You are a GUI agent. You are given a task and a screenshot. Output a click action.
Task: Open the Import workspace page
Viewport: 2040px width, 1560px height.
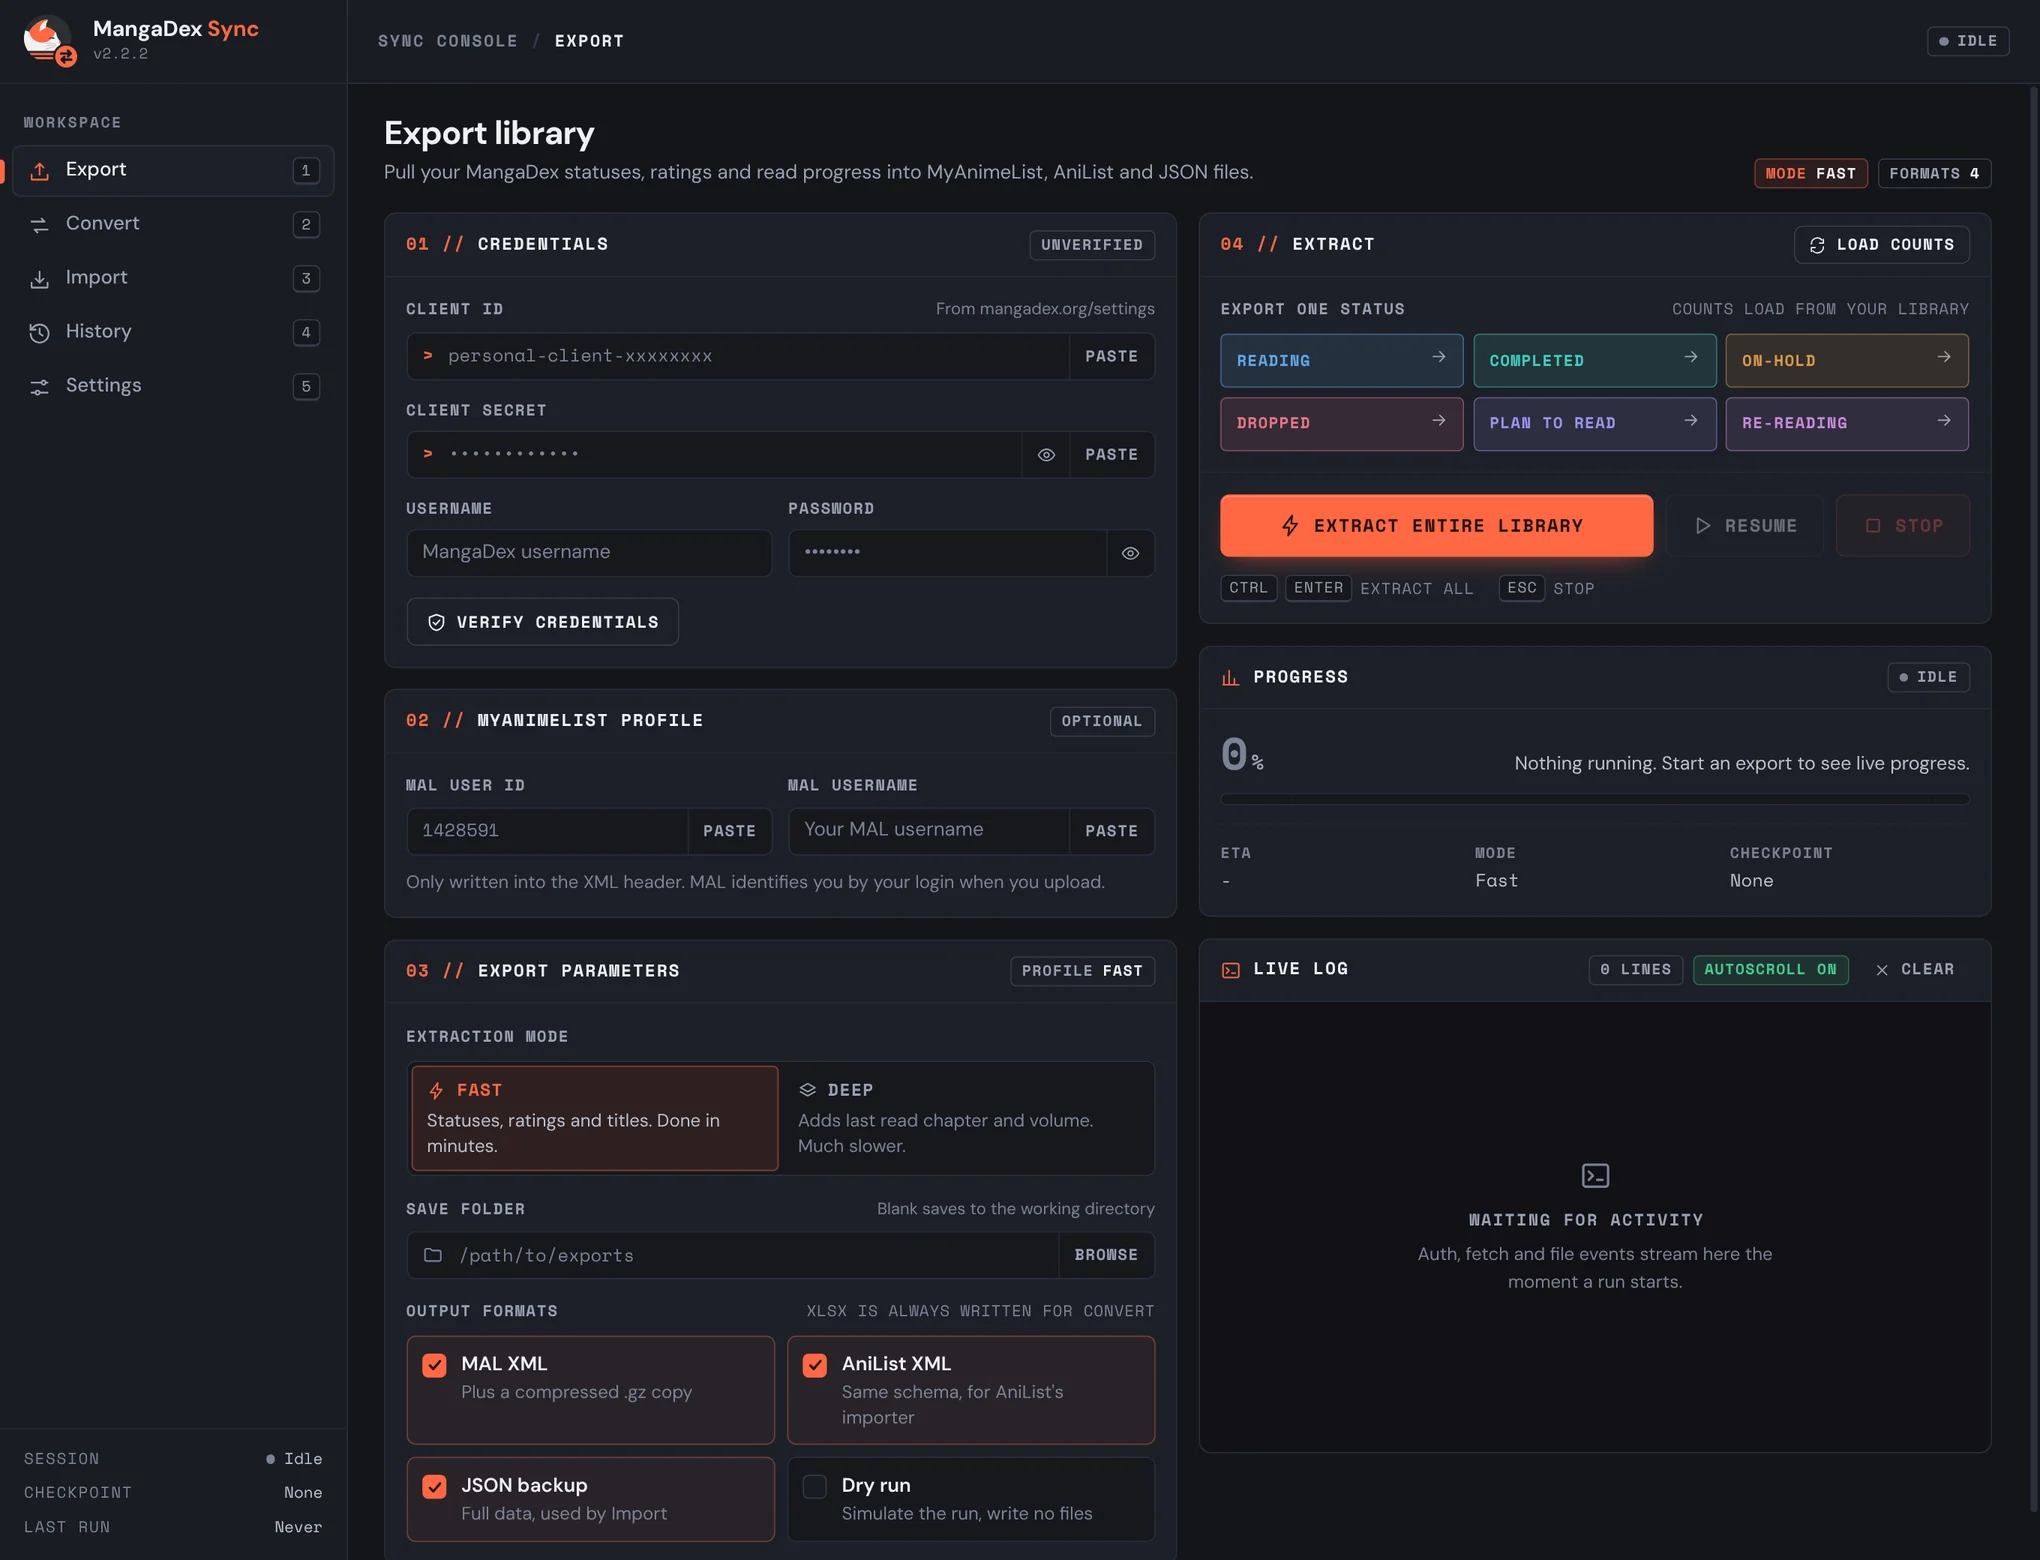(x=172, y=278)
